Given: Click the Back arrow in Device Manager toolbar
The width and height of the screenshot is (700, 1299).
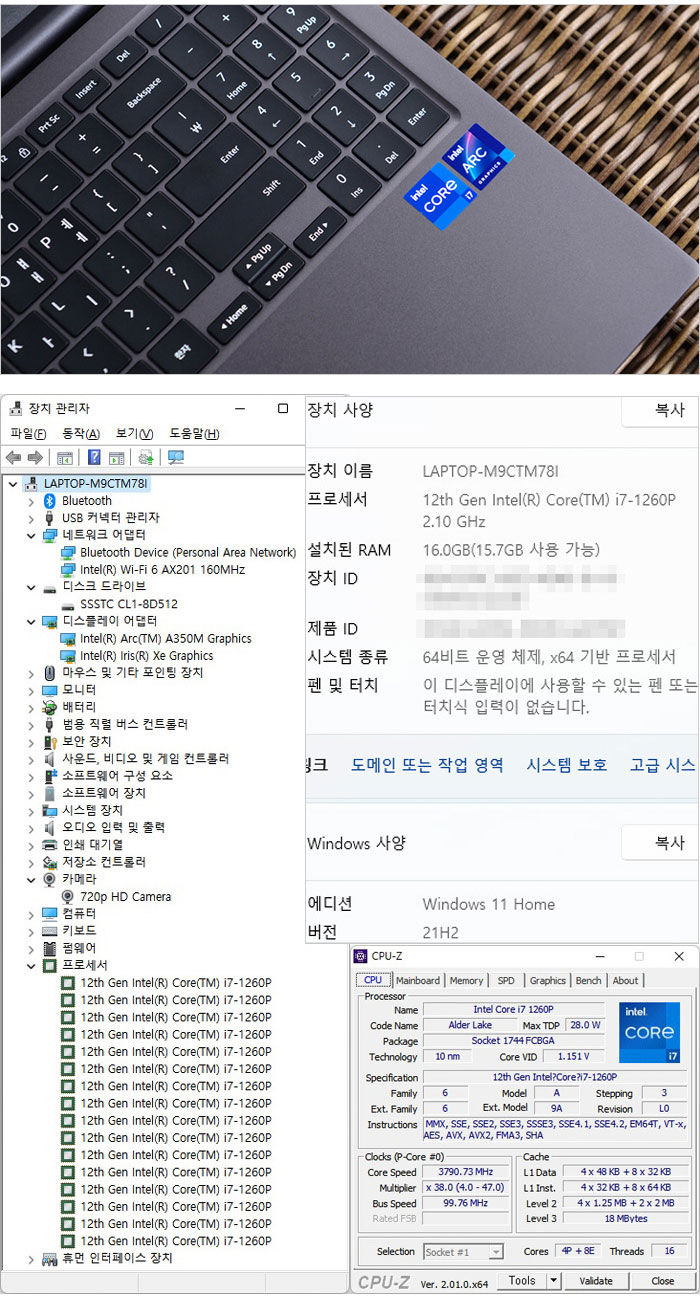Looking at the screenshot, I should click(x=14, y=458).
